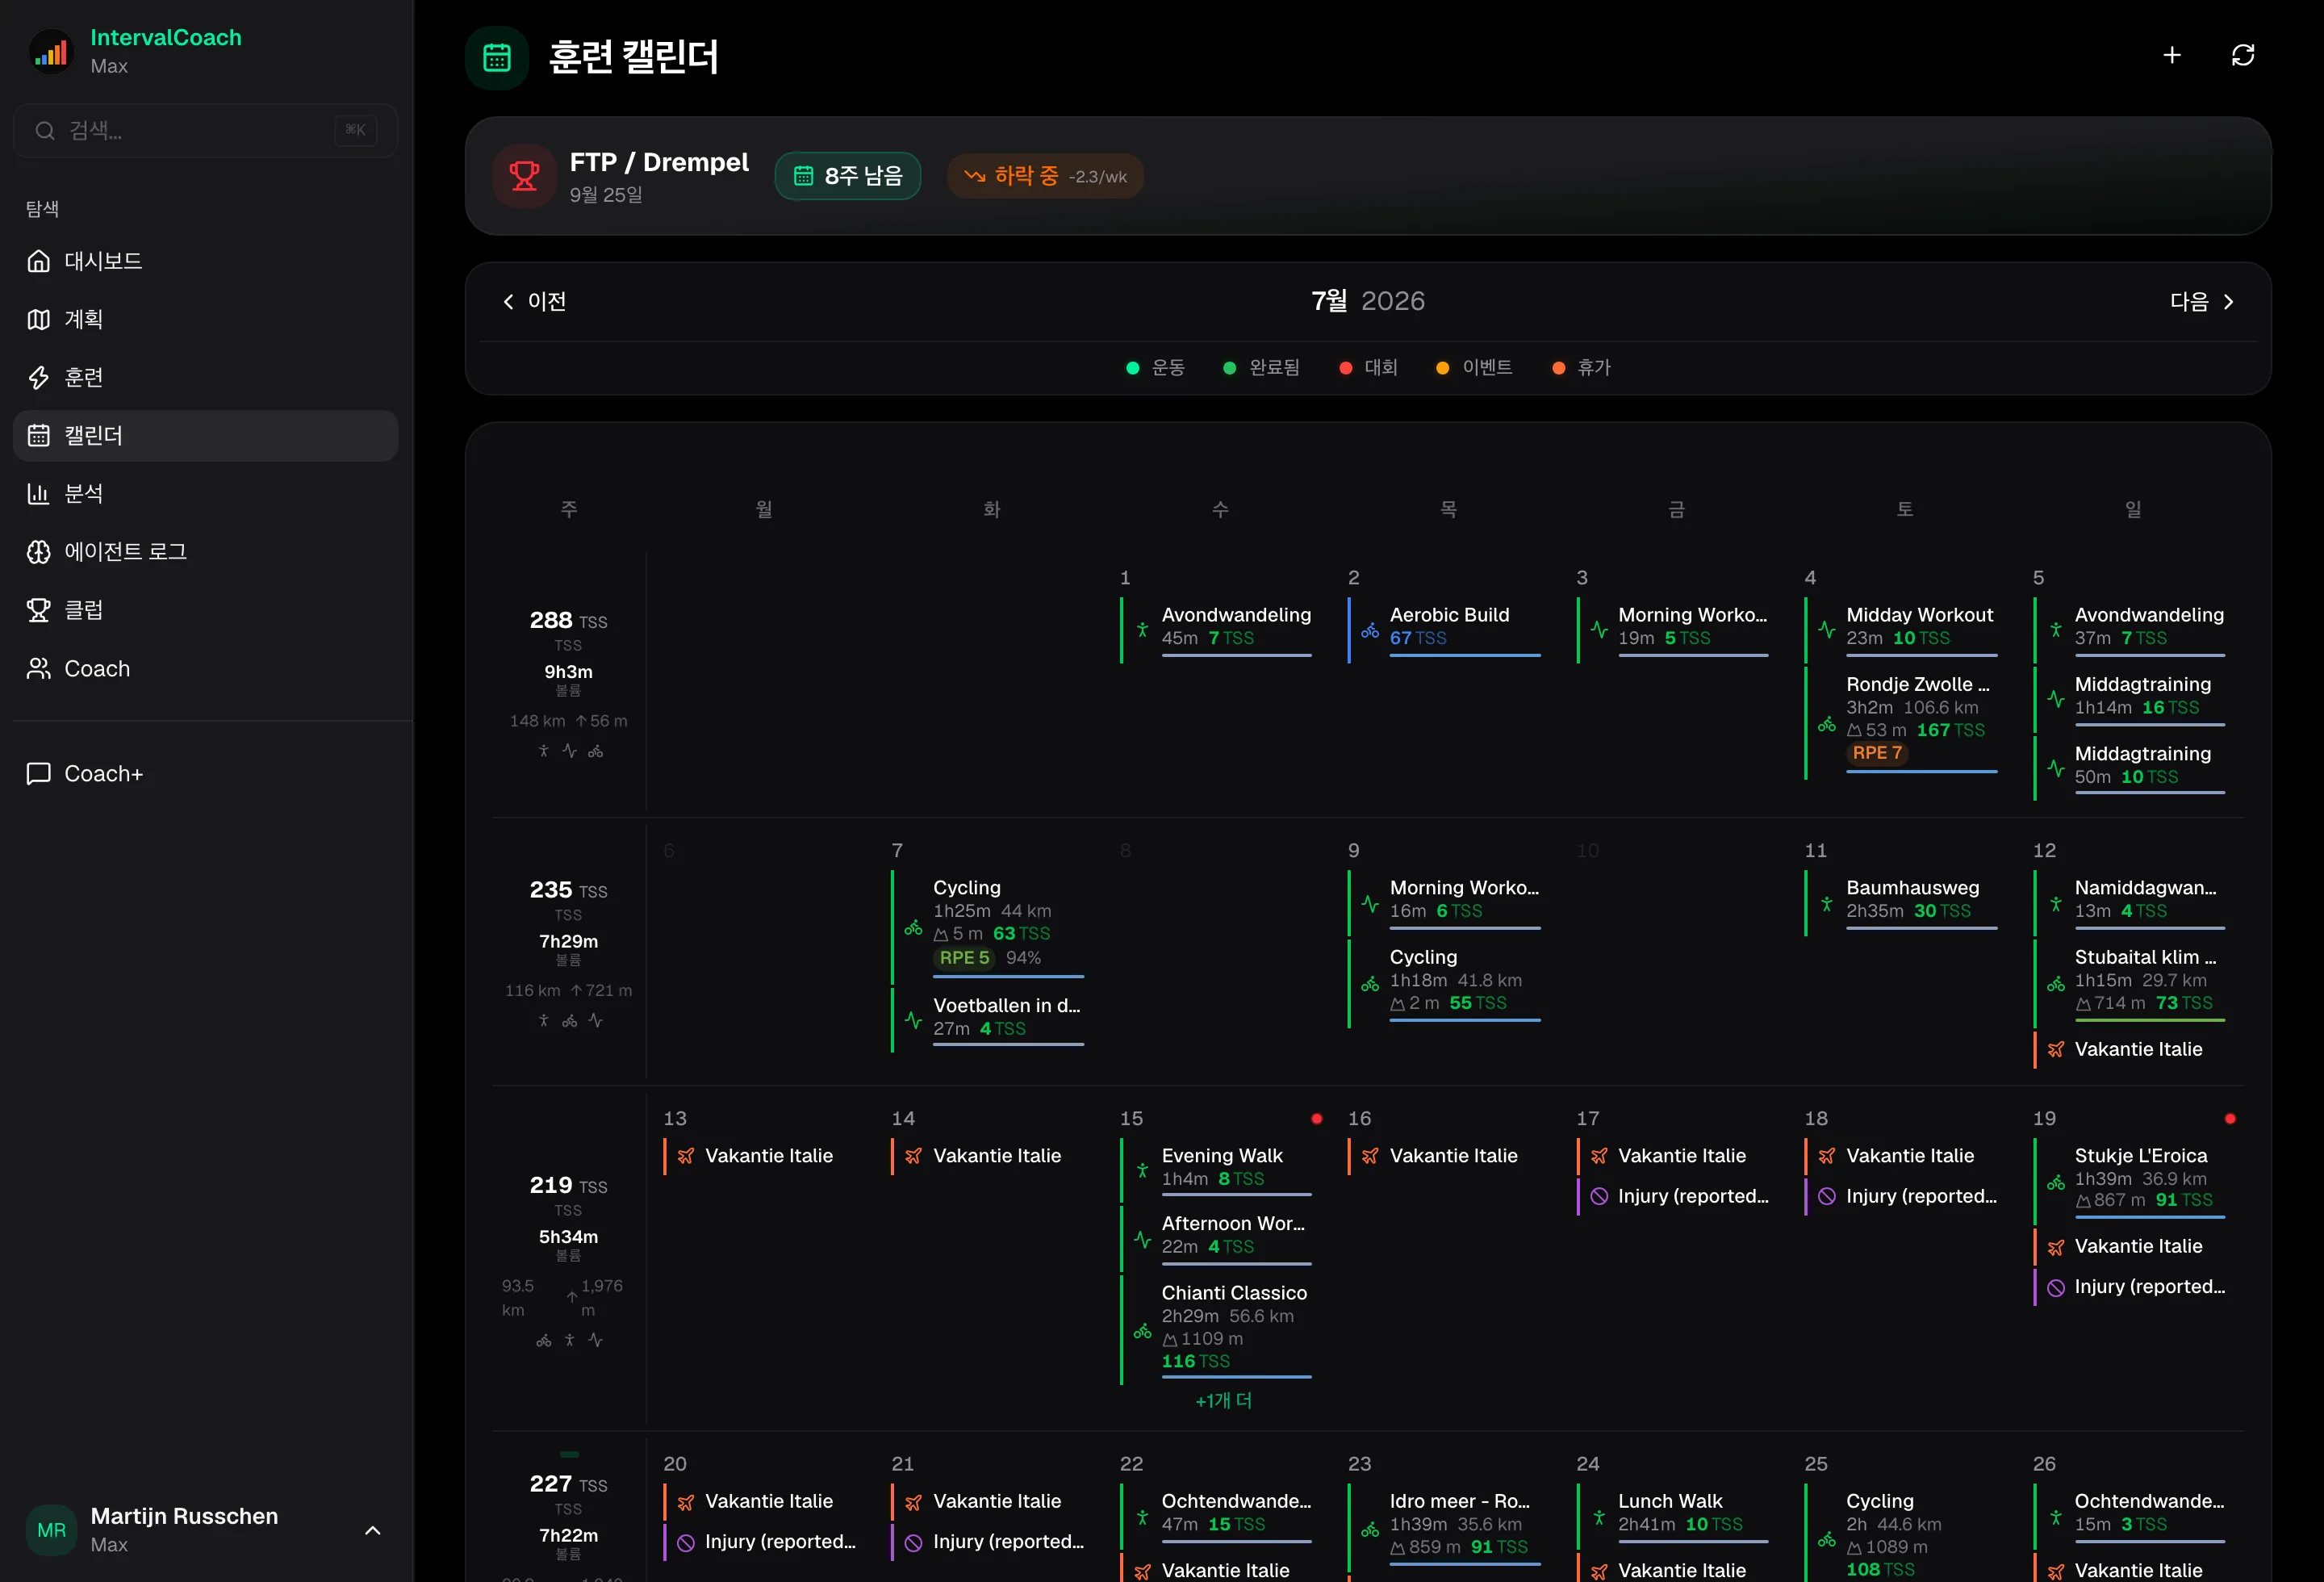This screenshot has height=1582, width=2324.
Task: Show more July 15 items via +1개 더
Action: (x=1223, y=1400)
